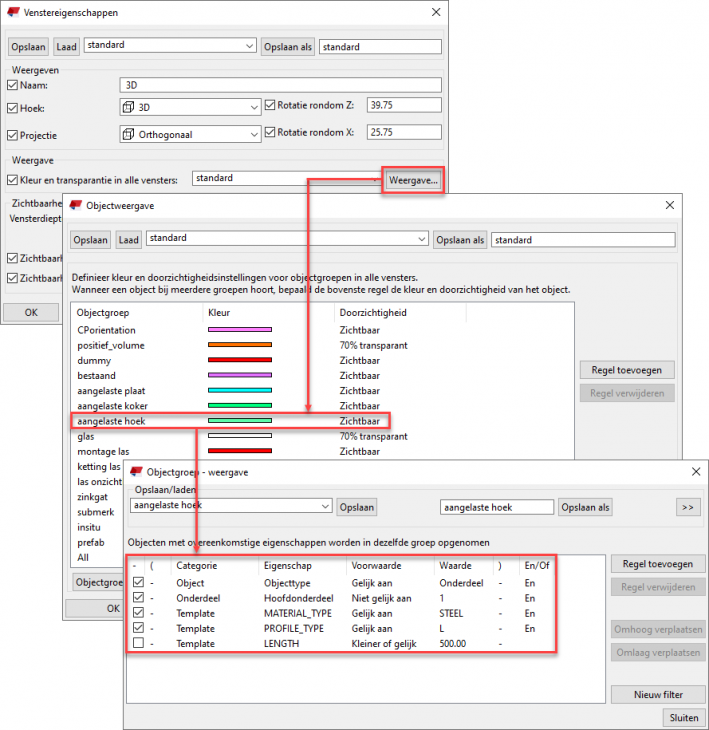This screenshot has width=709, height=730.
Task: Click the glas white color swatch
Action: click(x=240, y=436)
